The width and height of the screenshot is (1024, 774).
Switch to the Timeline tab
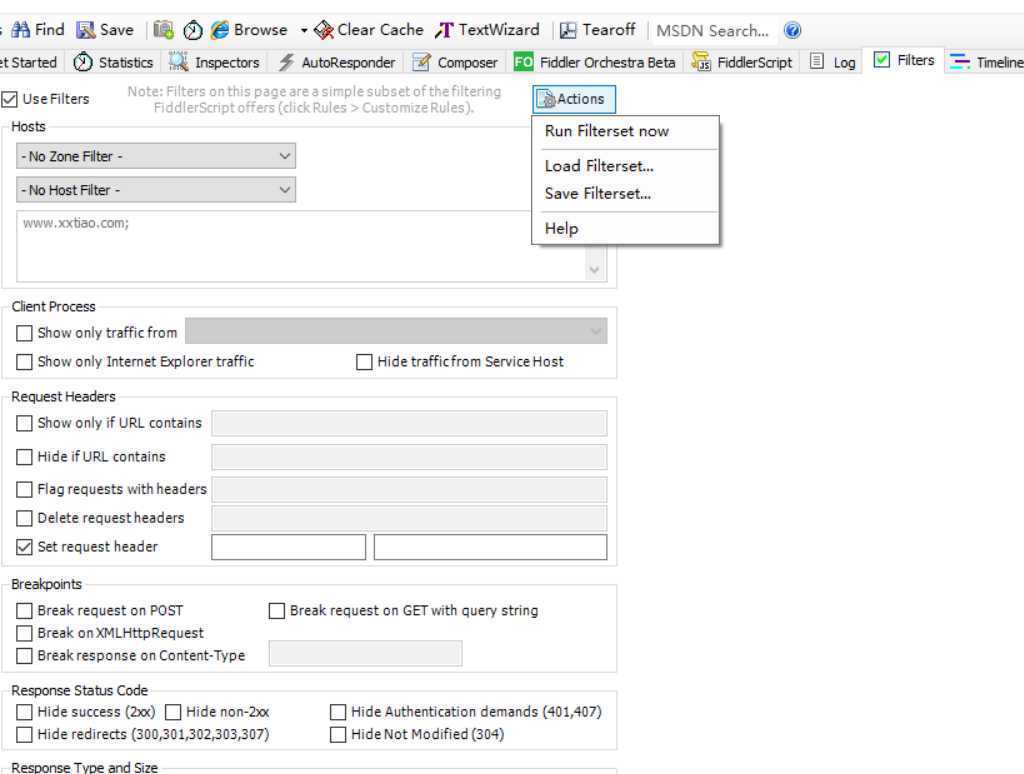(985, 62)
